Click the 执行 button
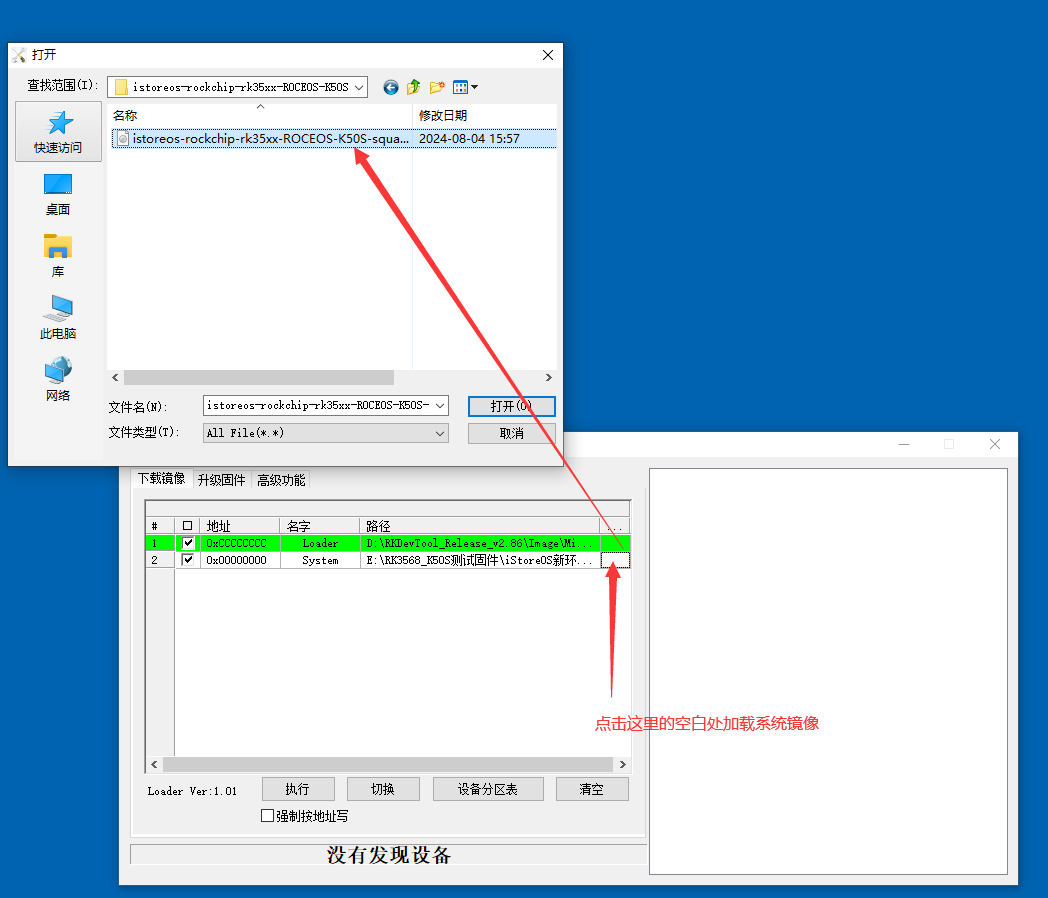Screen dimensions: 1048x898 tap(297, 789)
